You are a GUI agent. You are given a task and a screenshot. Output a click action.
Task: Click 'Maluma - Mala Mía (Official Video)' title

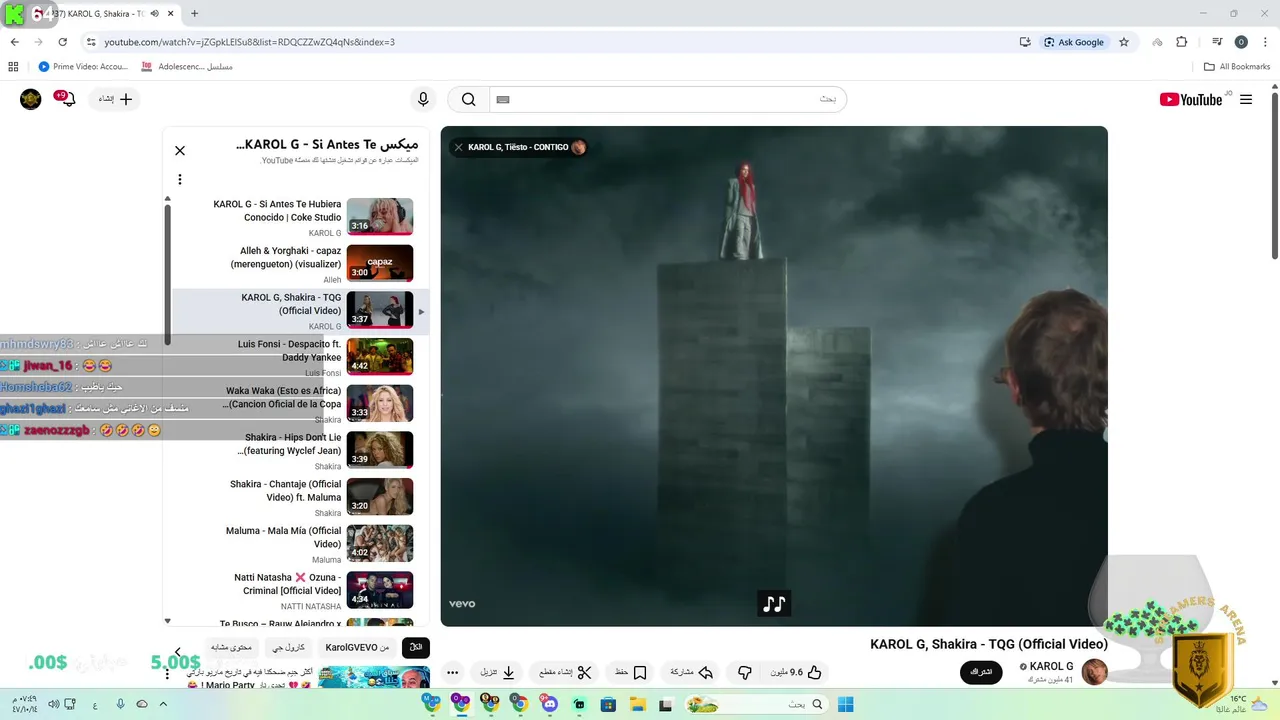pyautogui.click(x=284, y=537)
